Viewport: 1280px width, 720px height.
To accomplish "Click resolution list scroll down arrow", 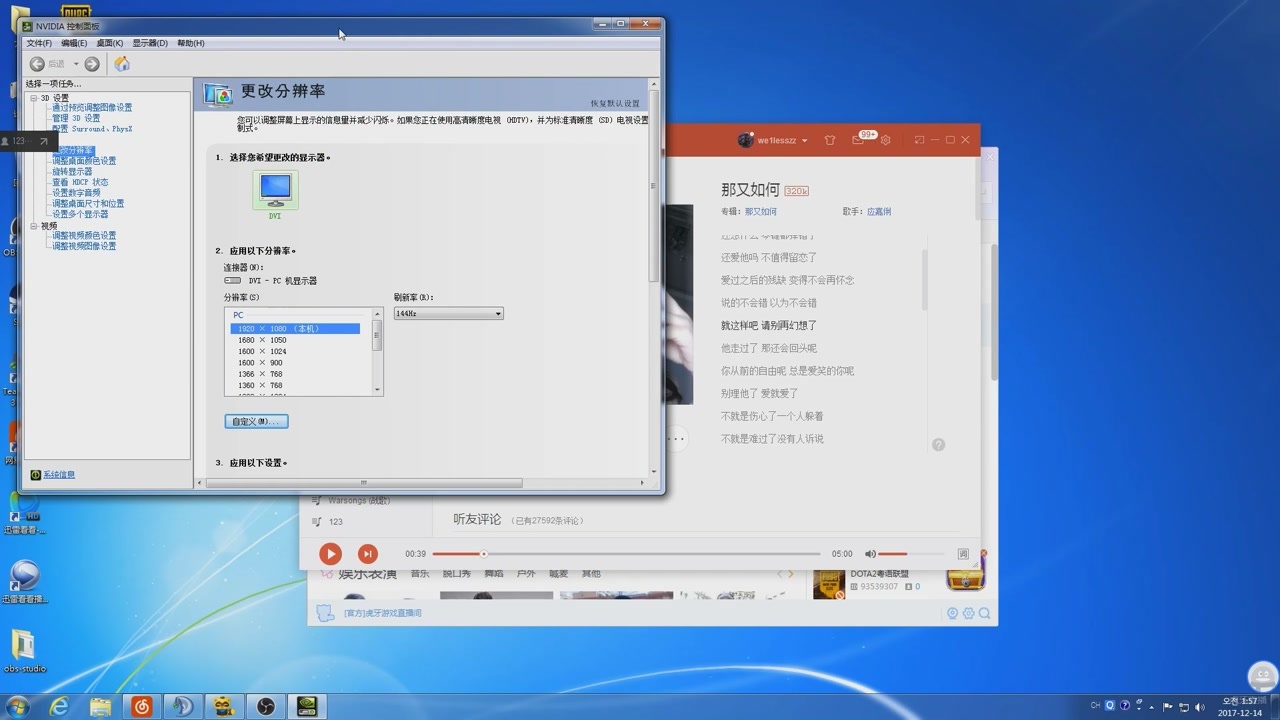I will 377,389.
